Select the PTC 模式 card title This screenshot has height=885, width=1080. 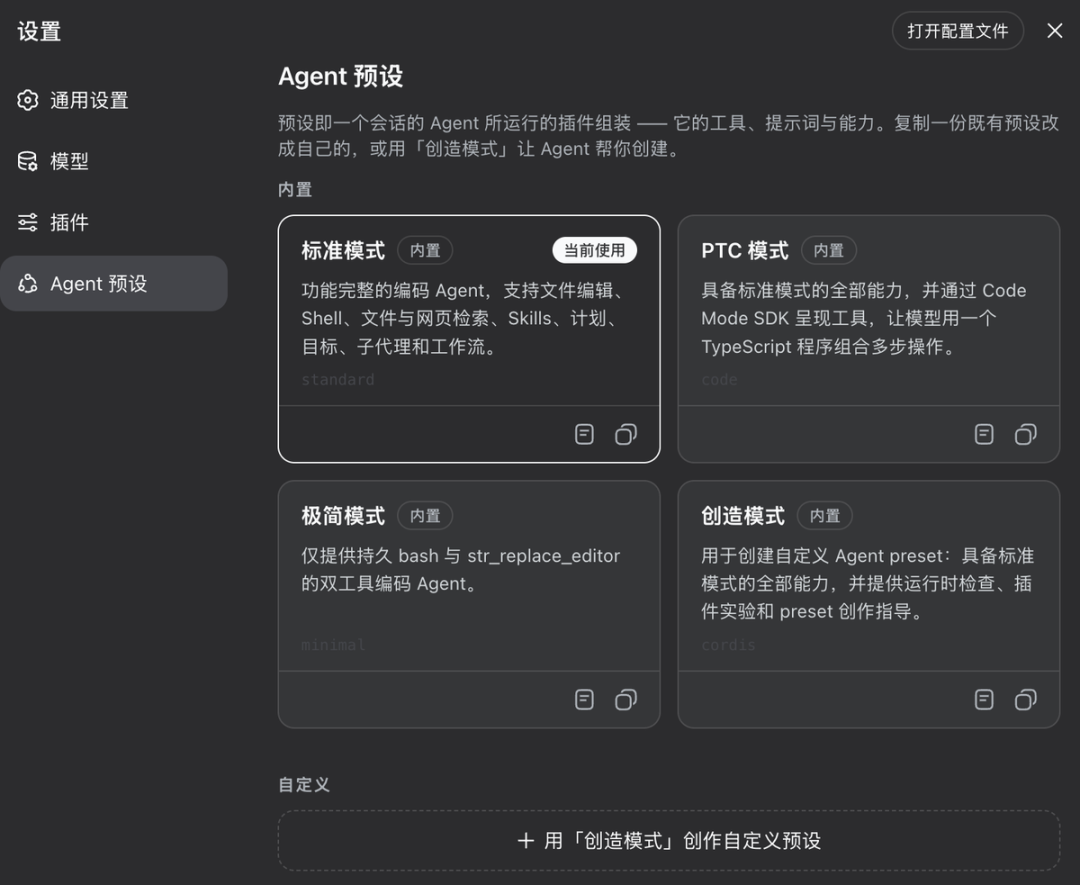[x=745, y=251]
